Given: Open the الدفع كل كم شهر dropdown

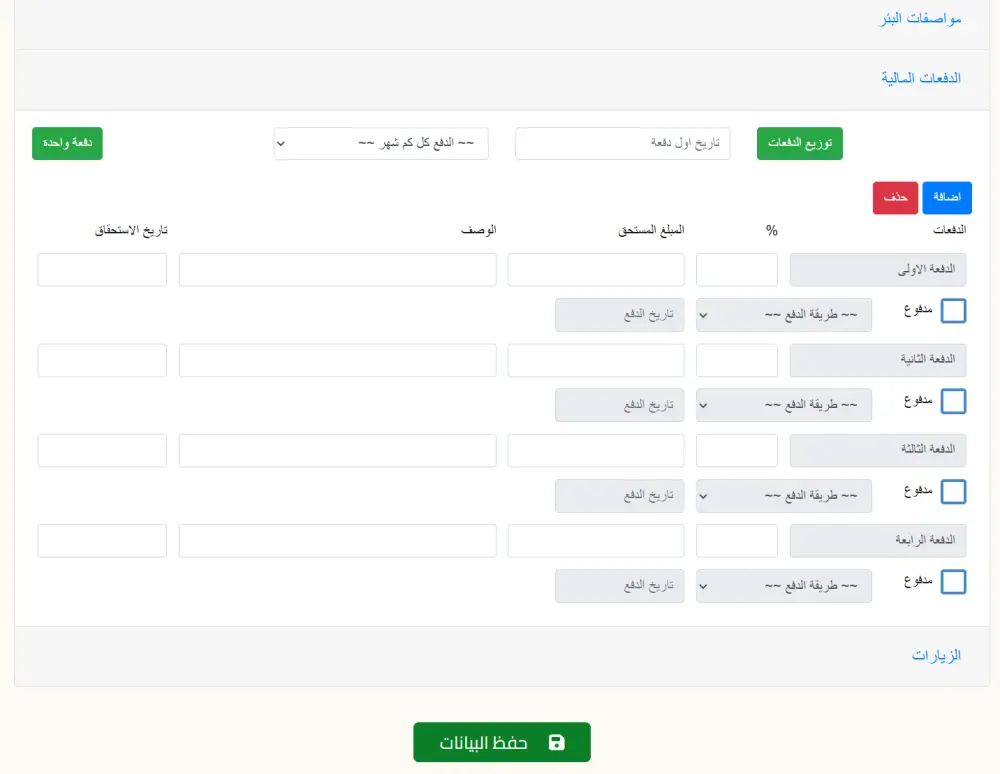Looking at the screenshot, I should pos(380,143).
